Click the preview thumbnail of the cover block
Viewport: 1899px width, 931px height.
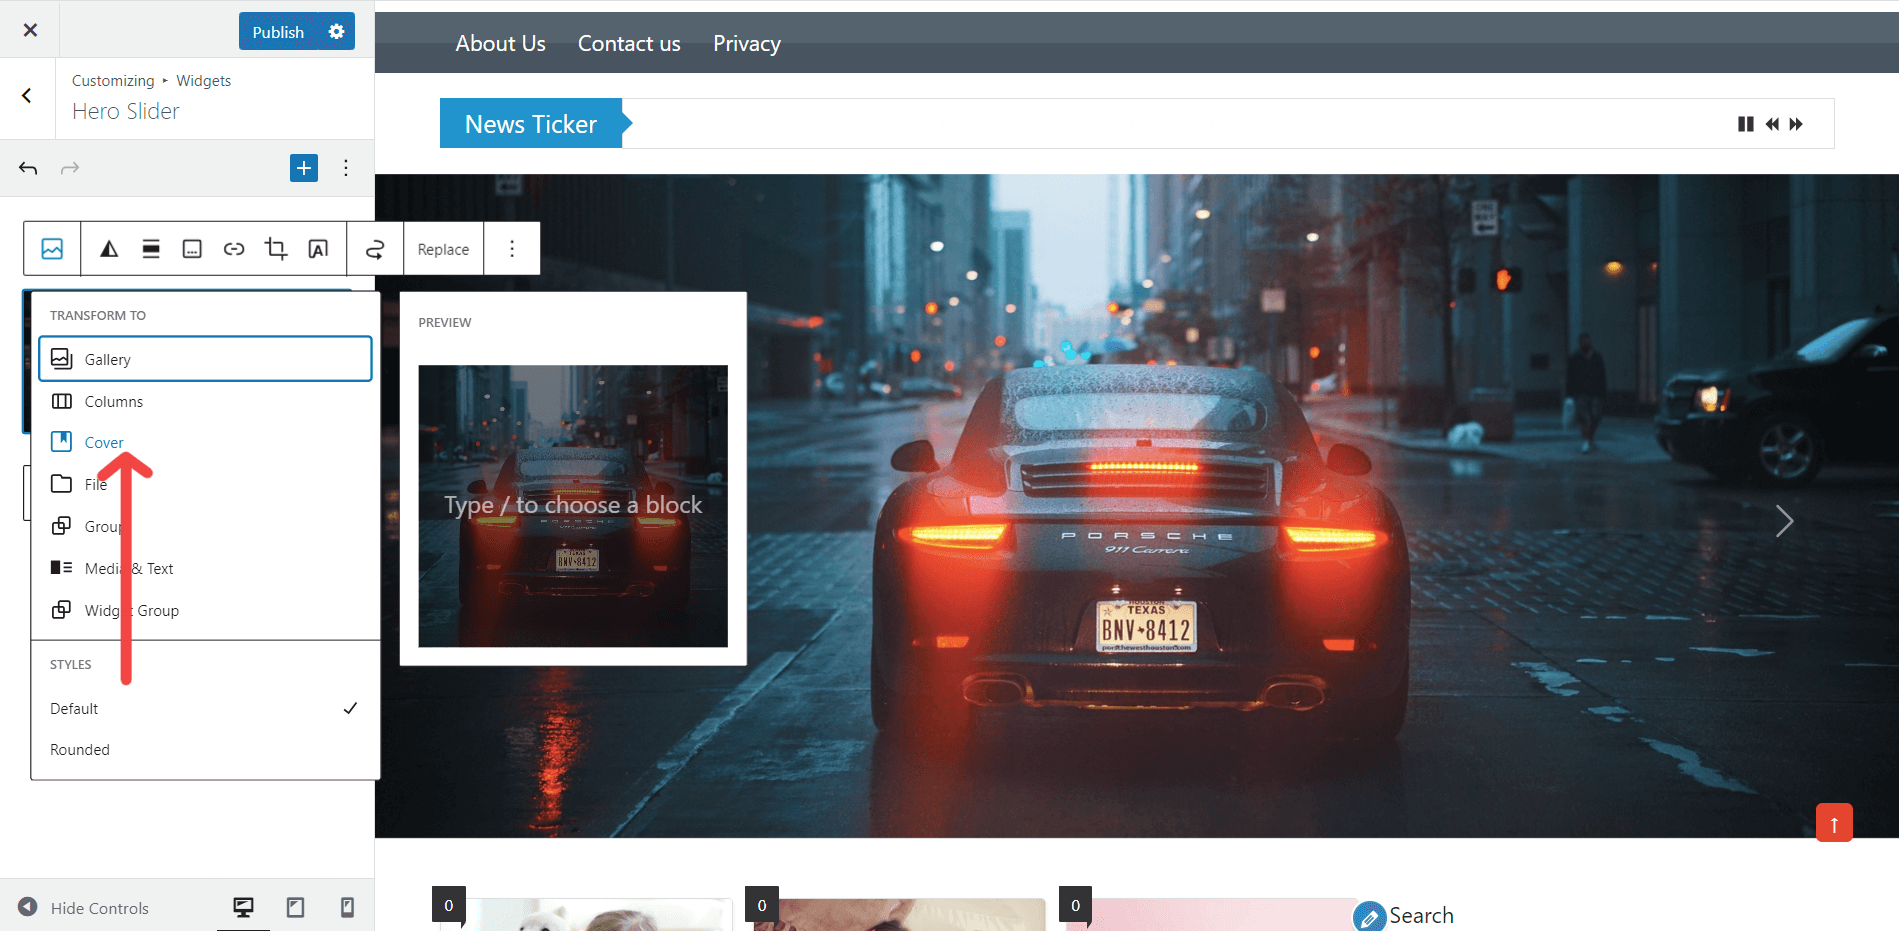click(x=573, y=506)
